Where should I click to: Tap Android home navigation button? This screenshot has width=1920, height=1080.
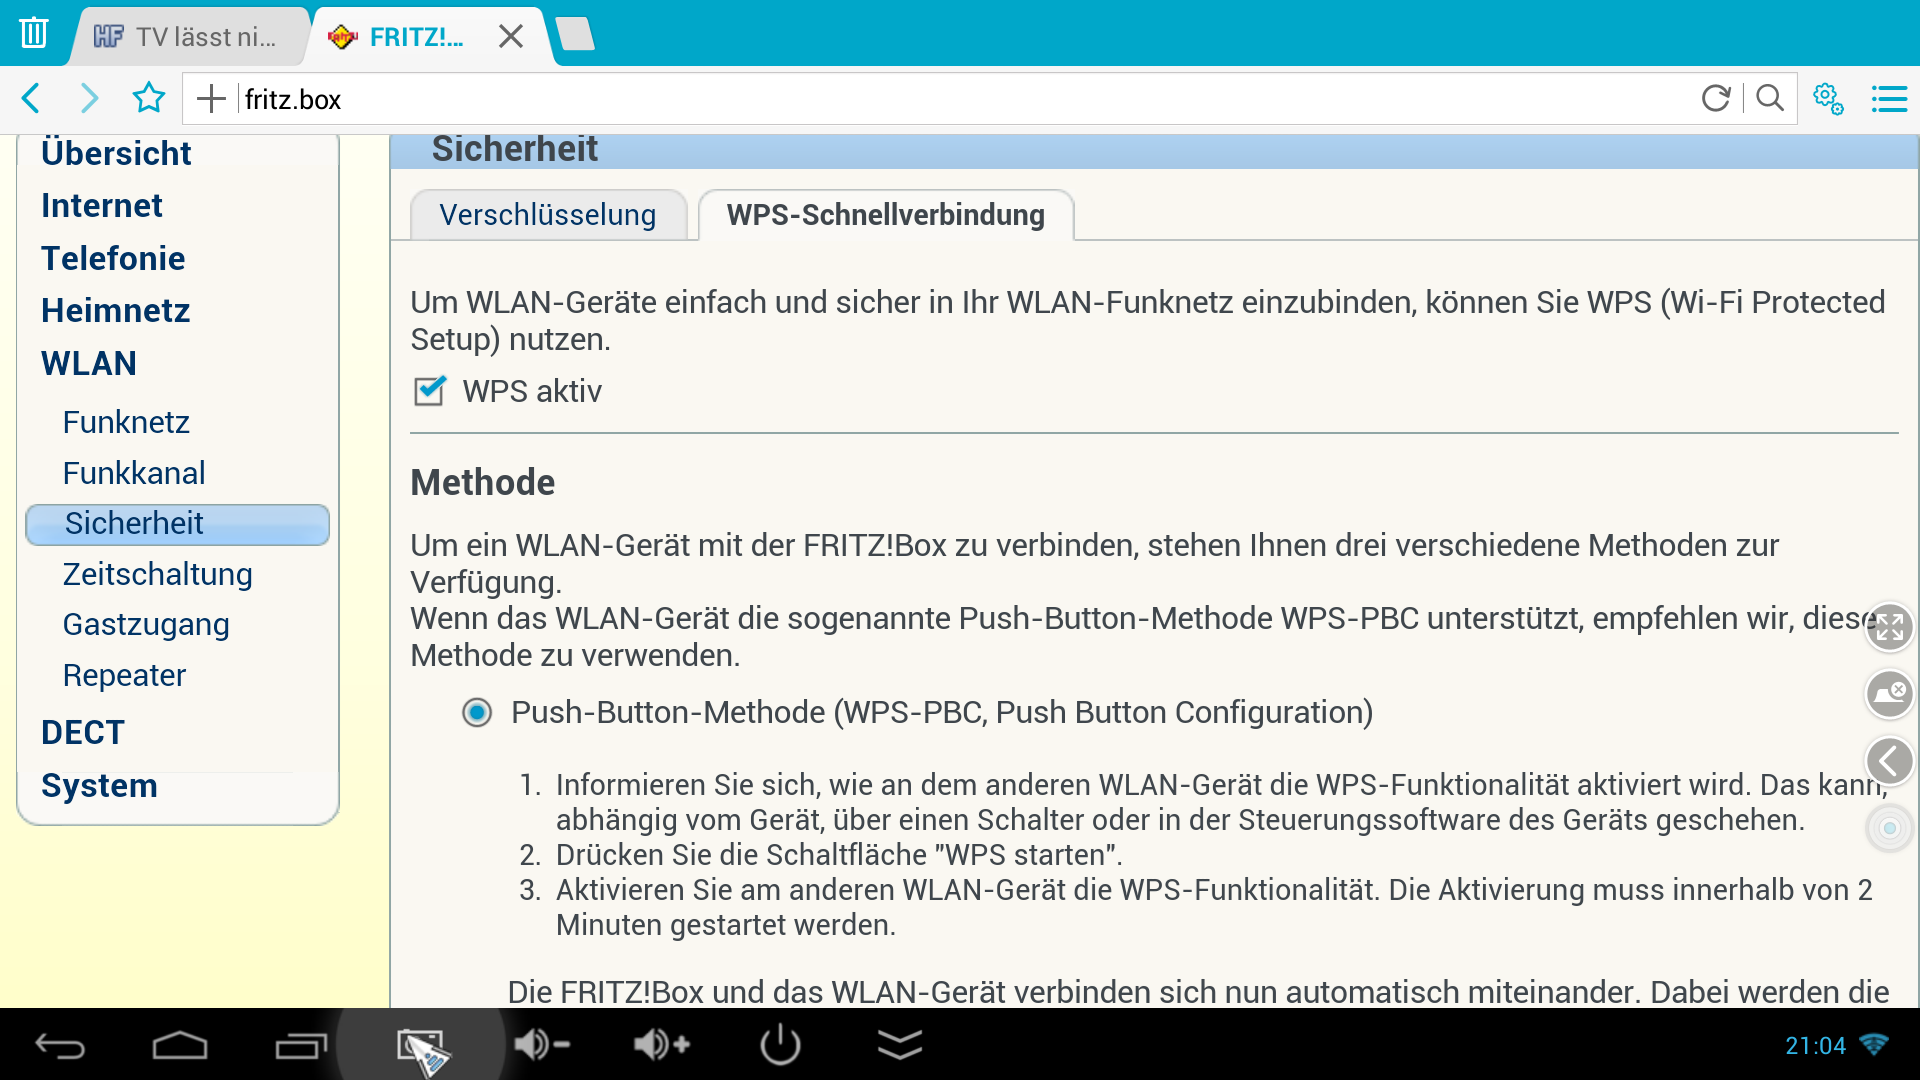pyautogui.click(x=180, y=1046)
